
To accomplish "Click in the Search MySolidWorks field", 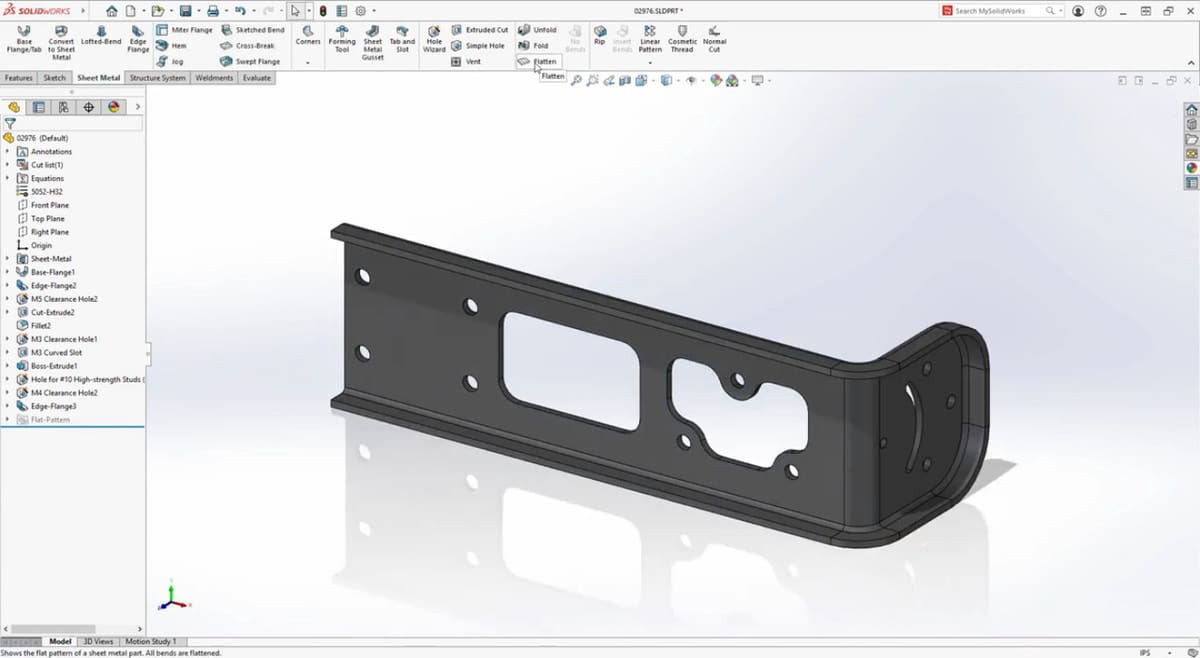I will [1000, 11].
